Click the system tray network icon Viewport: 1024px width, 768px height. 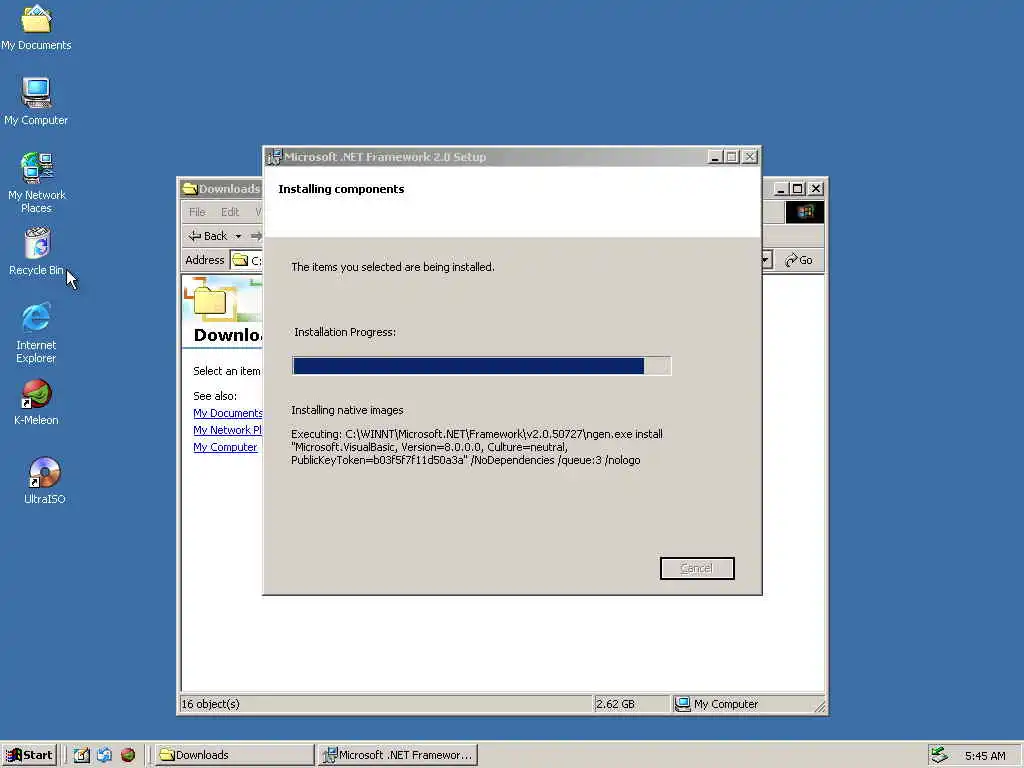coord(939,755)
